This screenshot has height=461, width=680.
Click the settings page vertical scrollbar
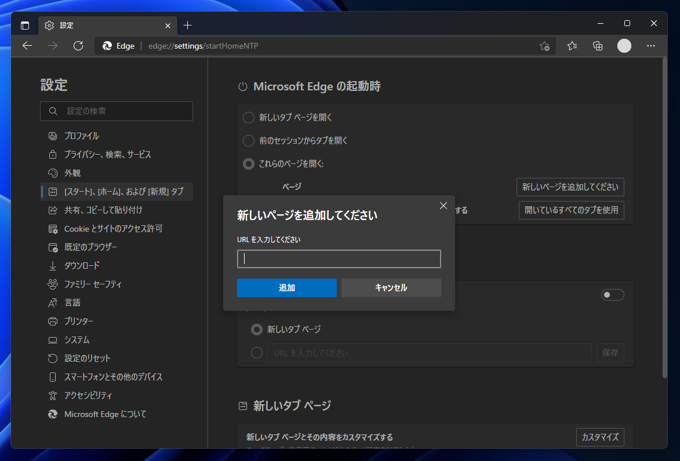(x=664, y=217)
